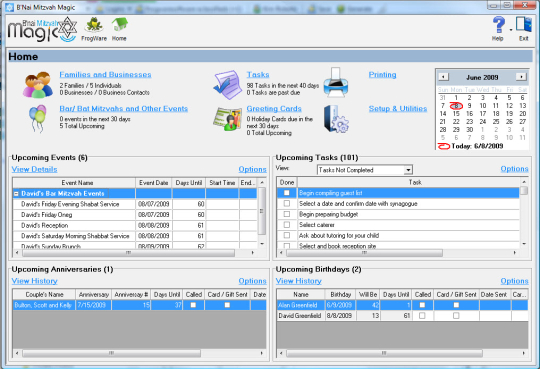Image resolution: width=540 pixels, height=369 pixels.
Task: Open the Tasks link
Action: (258, 75)
